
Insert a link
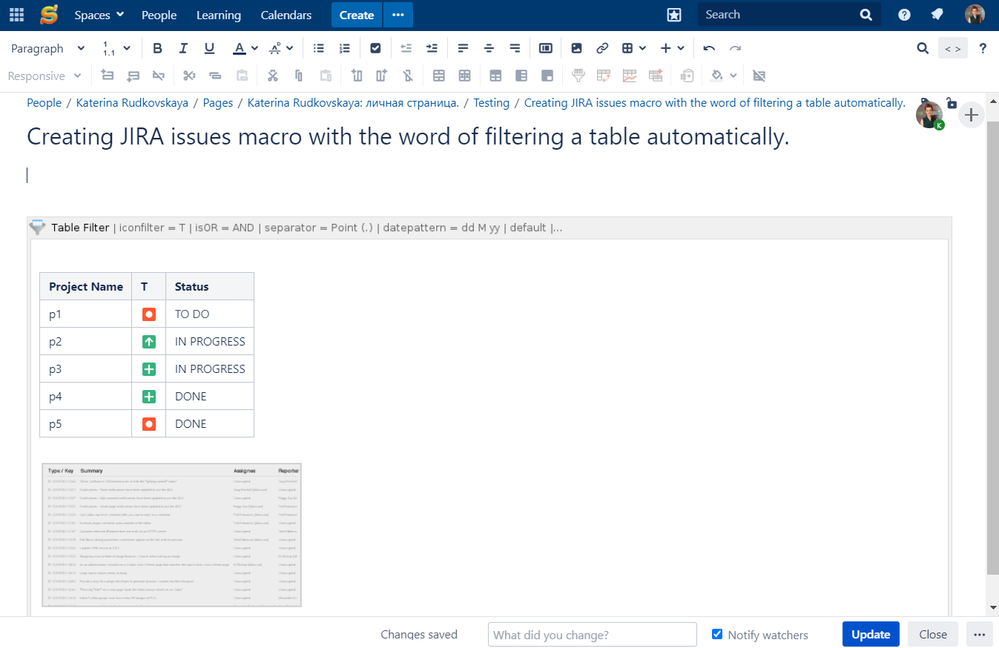click(x=602, y=48)
